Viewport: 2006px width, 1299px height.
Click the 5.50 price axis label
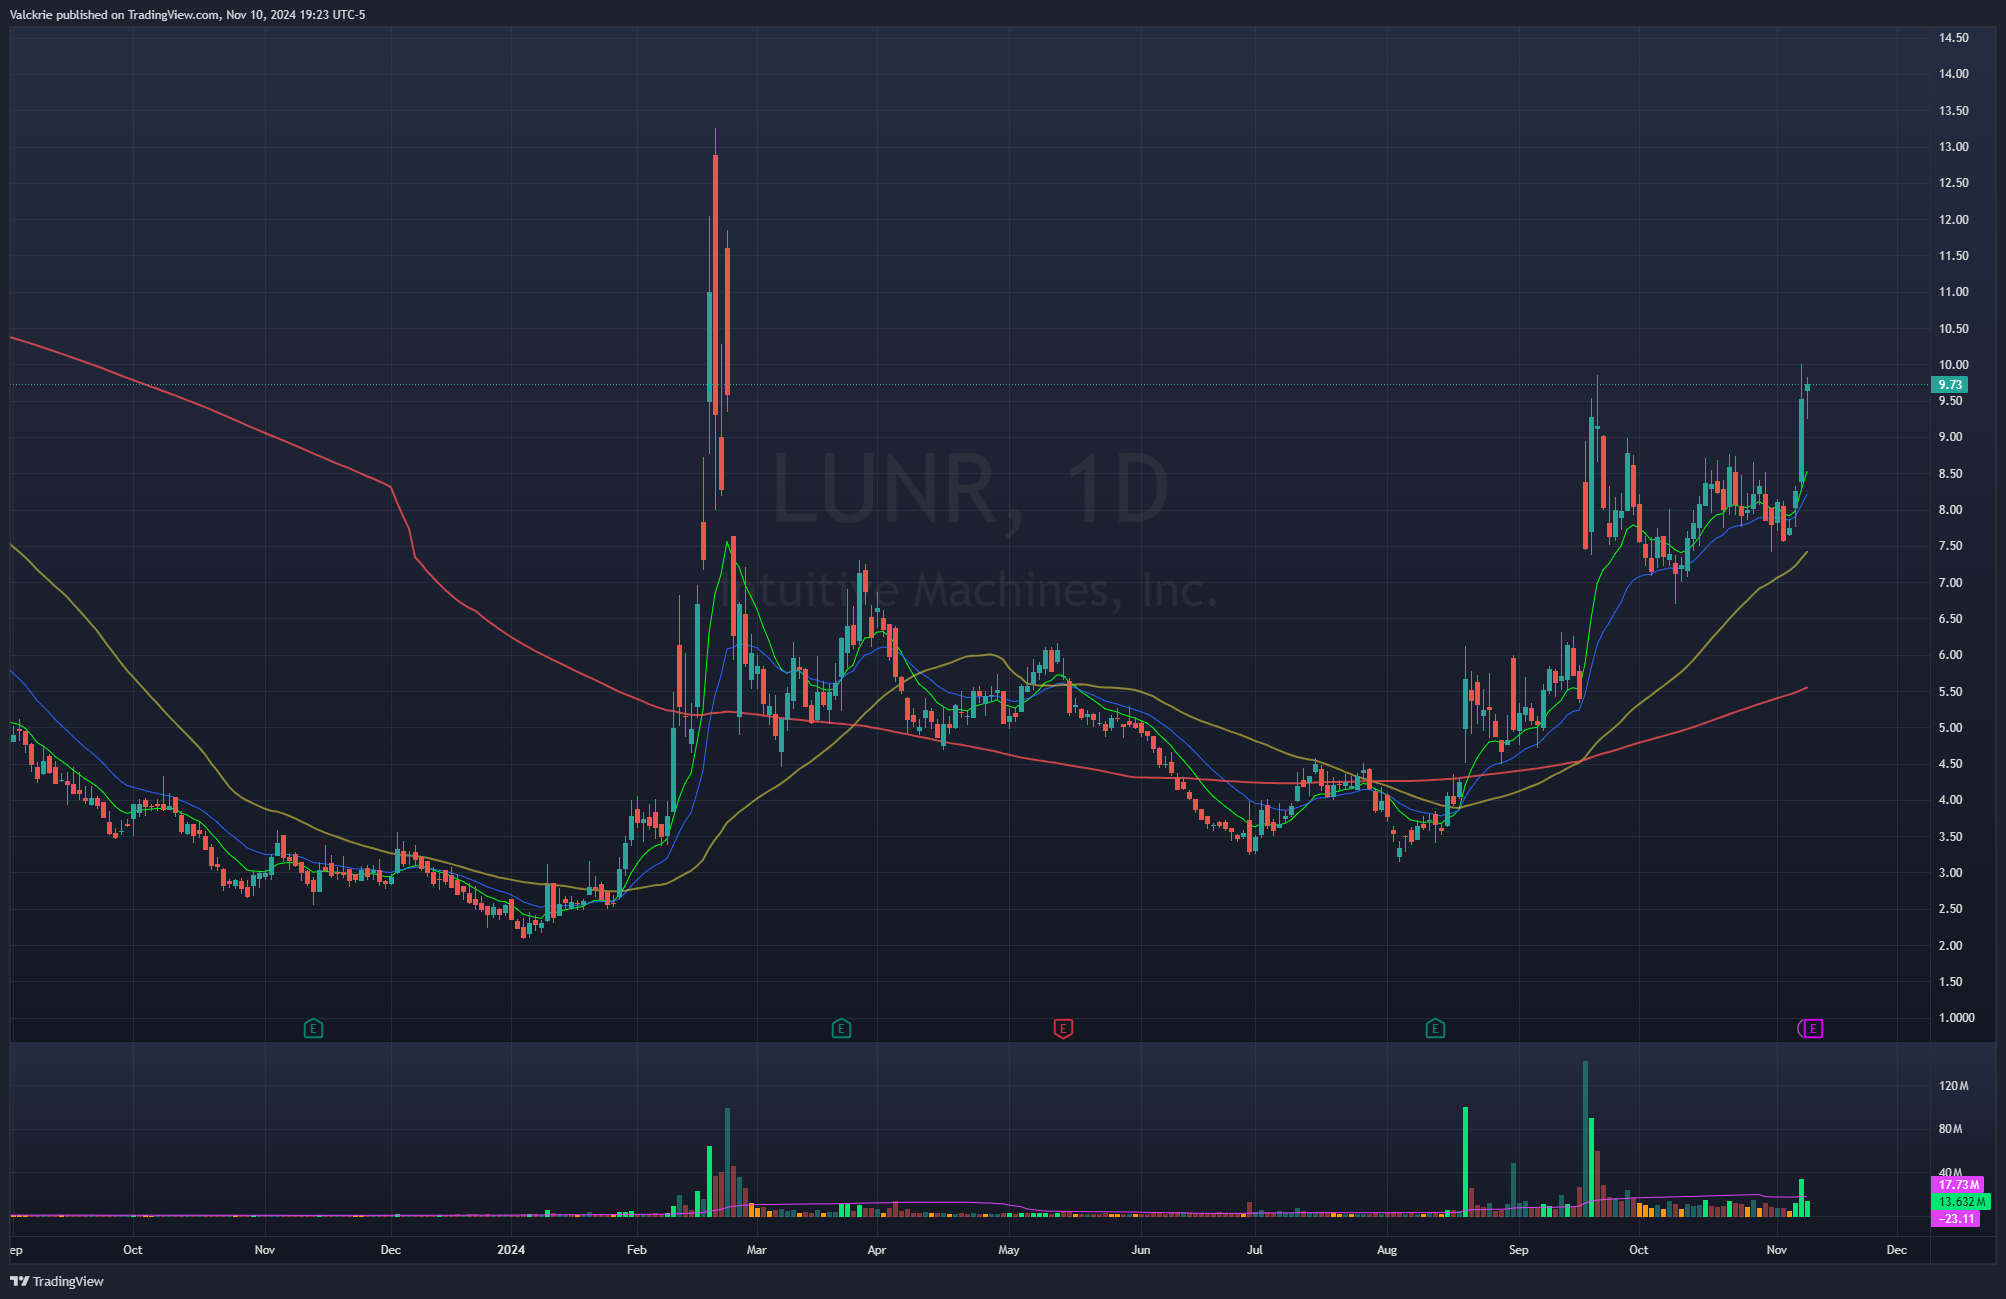pos(1950,692)
